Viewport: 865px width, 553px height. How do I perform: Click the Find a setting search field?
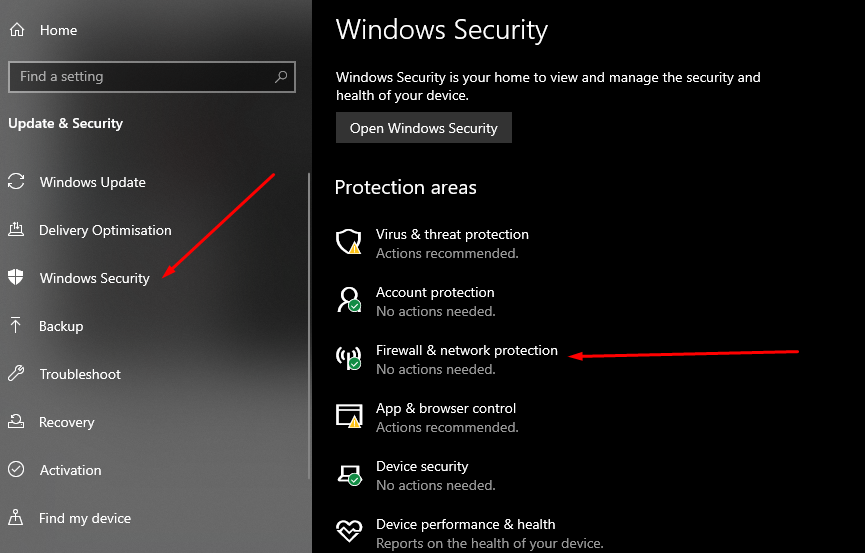point(152,77)
